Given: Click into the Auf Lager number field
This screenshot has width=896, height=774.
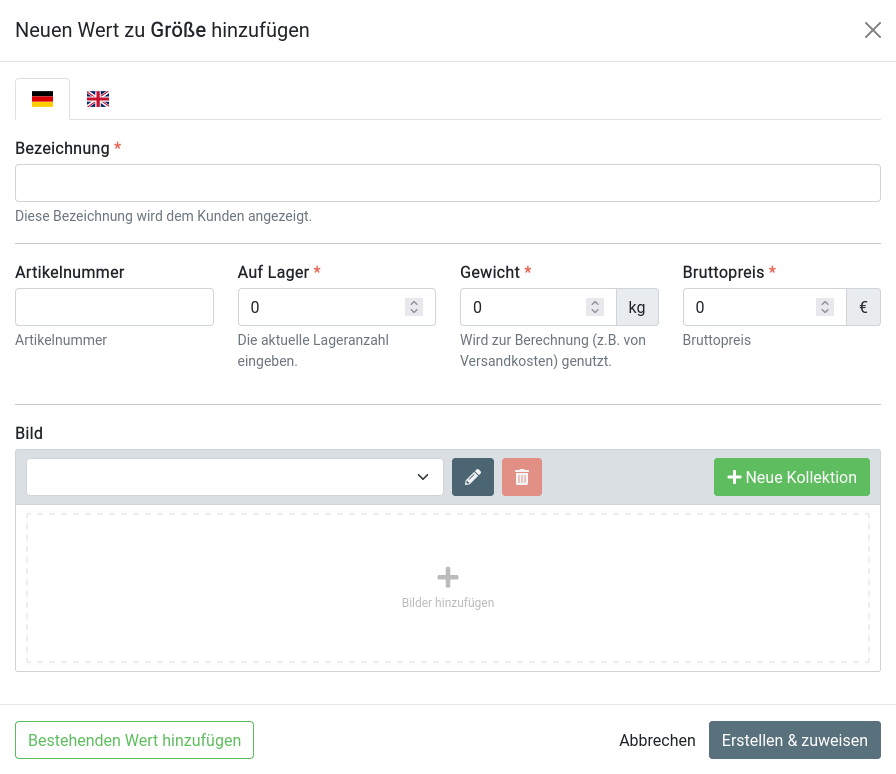Looking at the screenshot, I should [320, 307].
